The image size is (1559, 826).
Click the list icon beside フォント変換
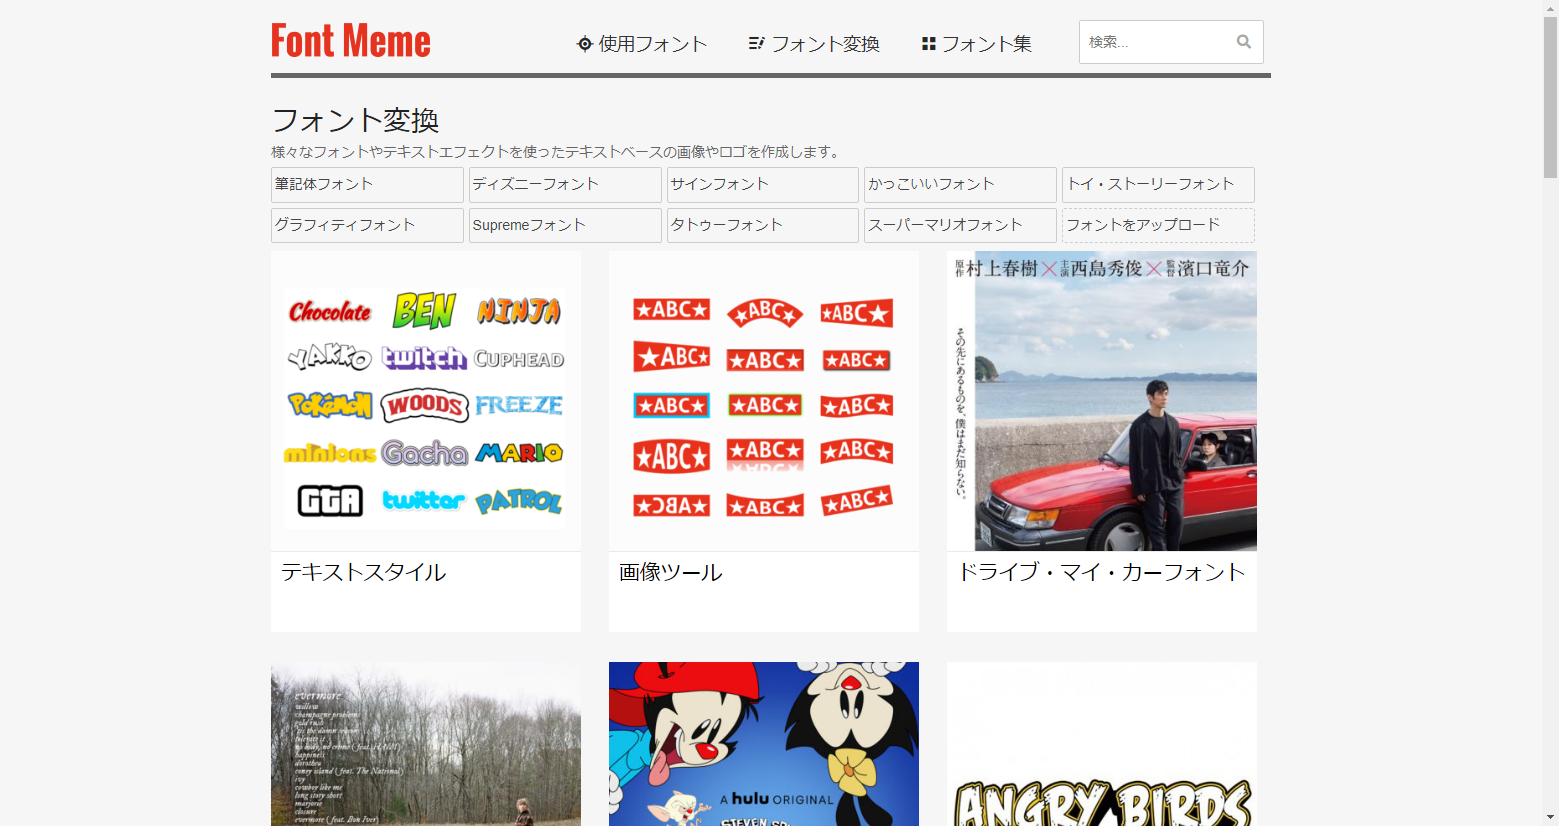coord(756,43)
